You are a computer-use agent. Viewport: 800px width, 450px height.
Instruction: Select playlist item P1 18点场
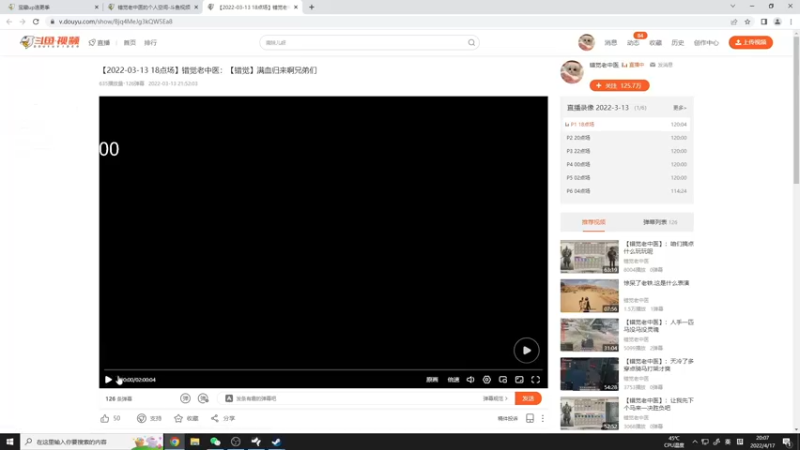point(627,124)
